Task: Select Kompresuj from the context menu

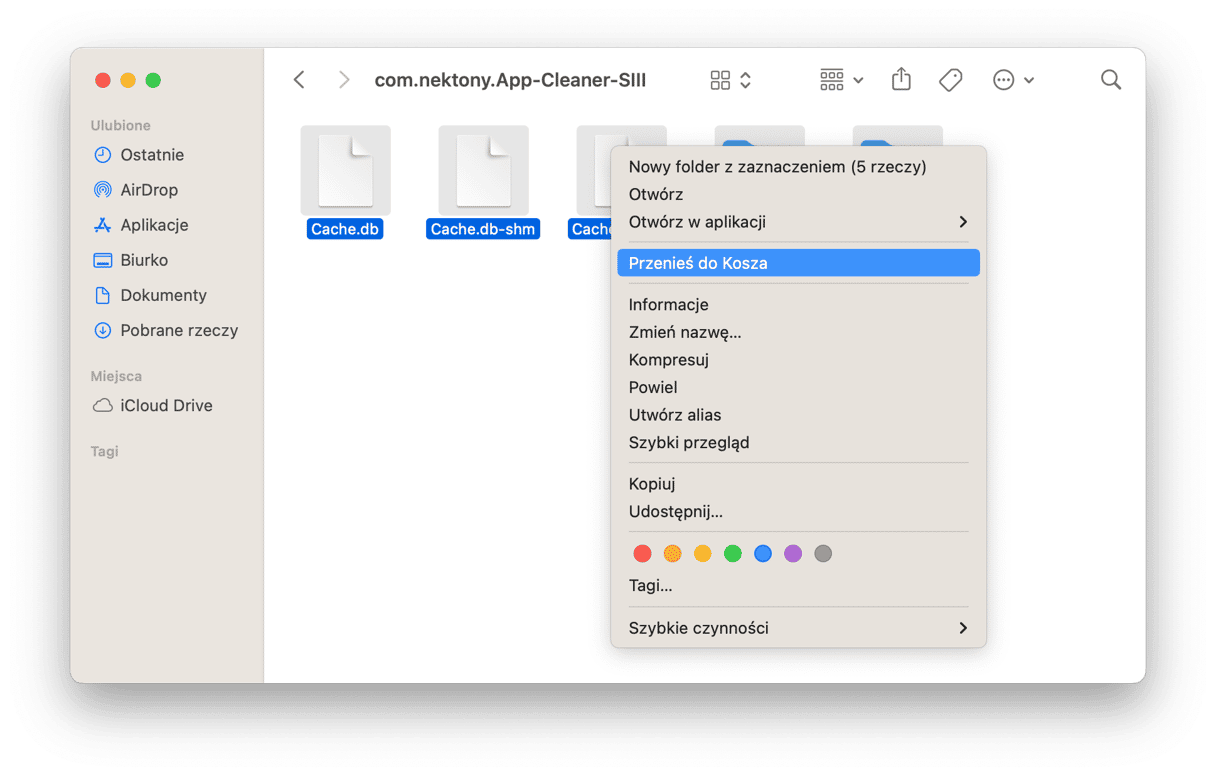Action: 668,360
